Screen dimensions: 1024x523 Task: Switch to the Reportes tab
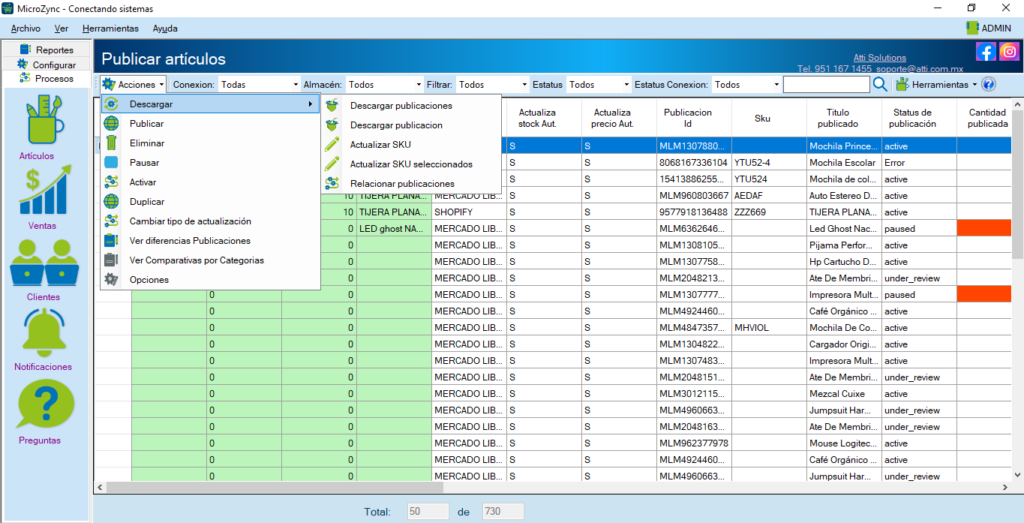(46, 50)
